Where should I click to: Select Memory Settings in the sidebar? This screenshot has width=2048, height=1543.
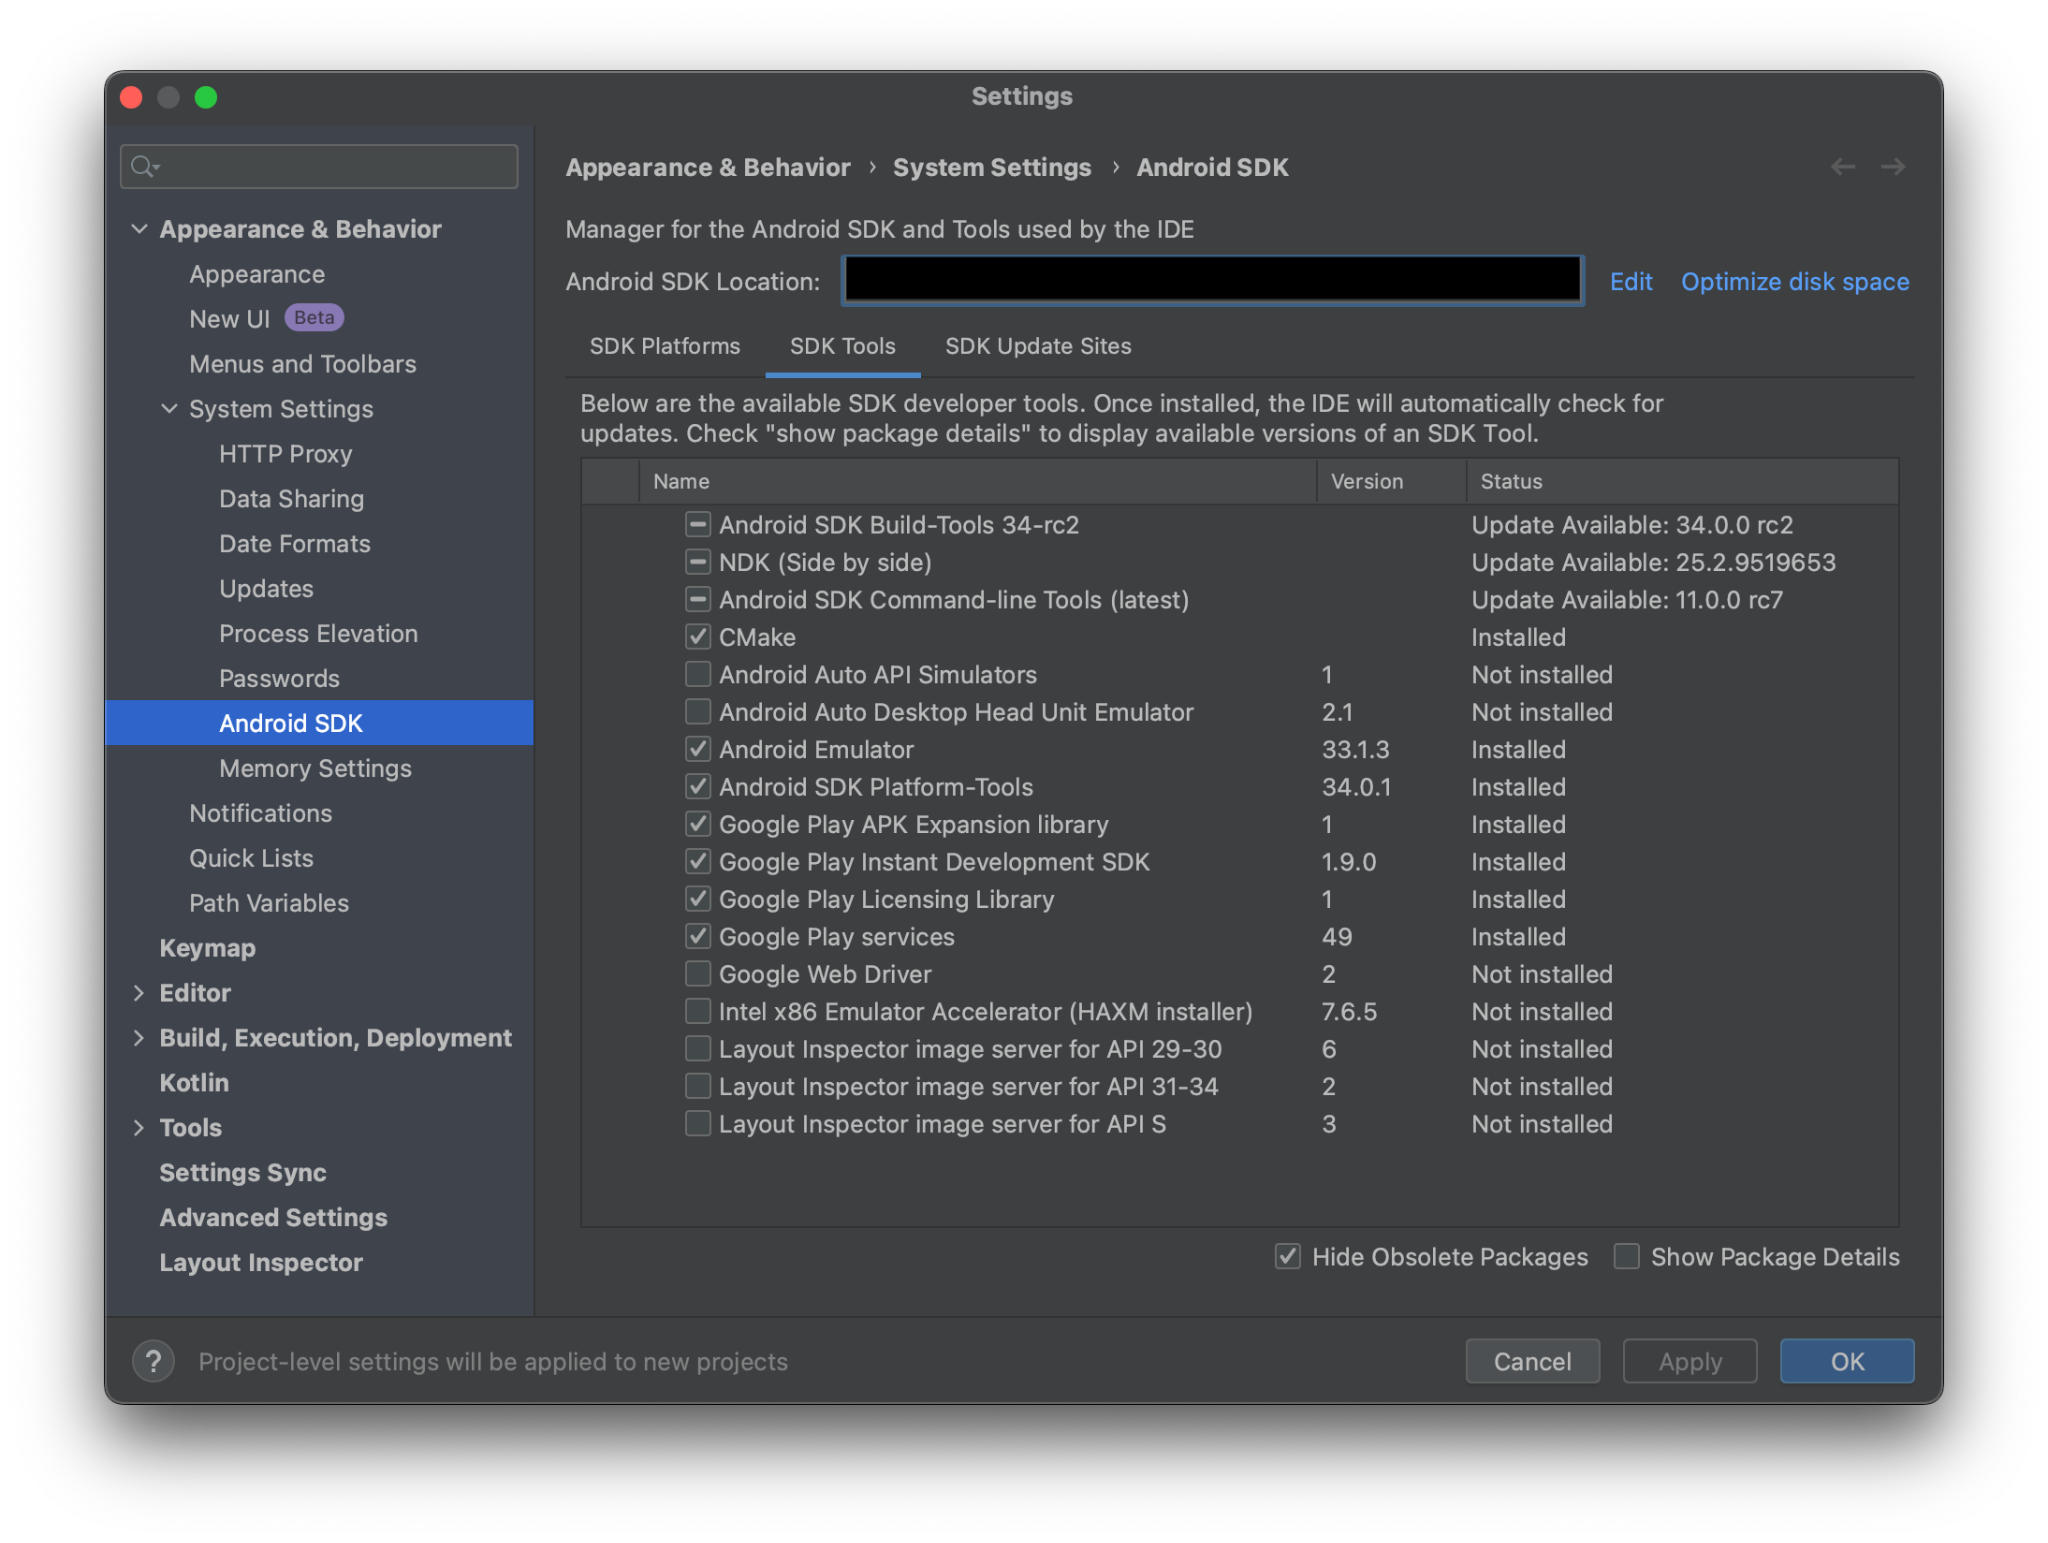pyautogui.click(x=314, y=768)
